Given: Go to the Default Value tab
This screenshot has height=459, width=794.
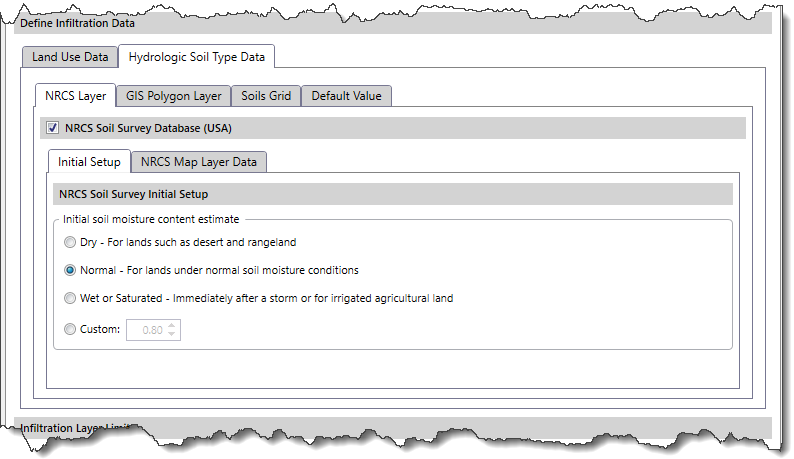Looking at the screenshot, I should pos(346,96).
